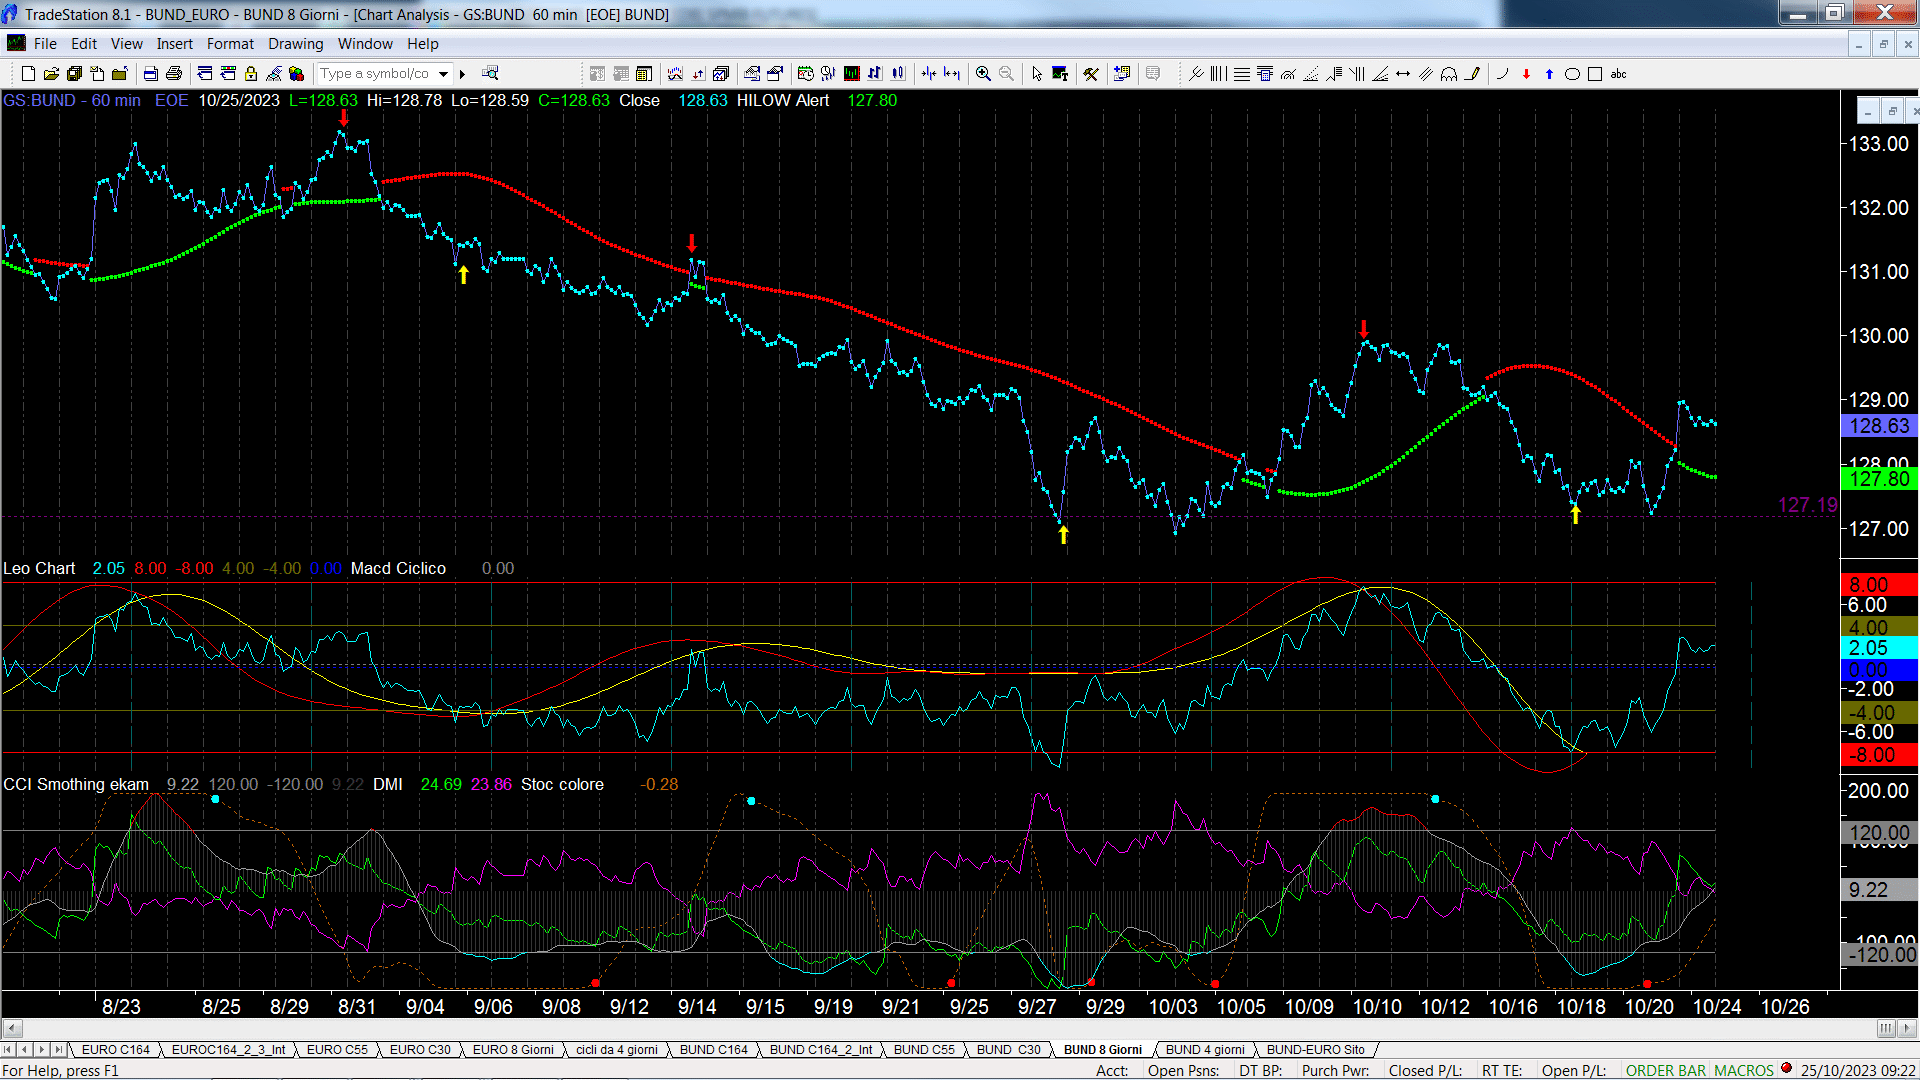This screenshot has height=1080, width=1920.
Task: Switch to the BUND C164 tab
Action: coord(714,1050)
